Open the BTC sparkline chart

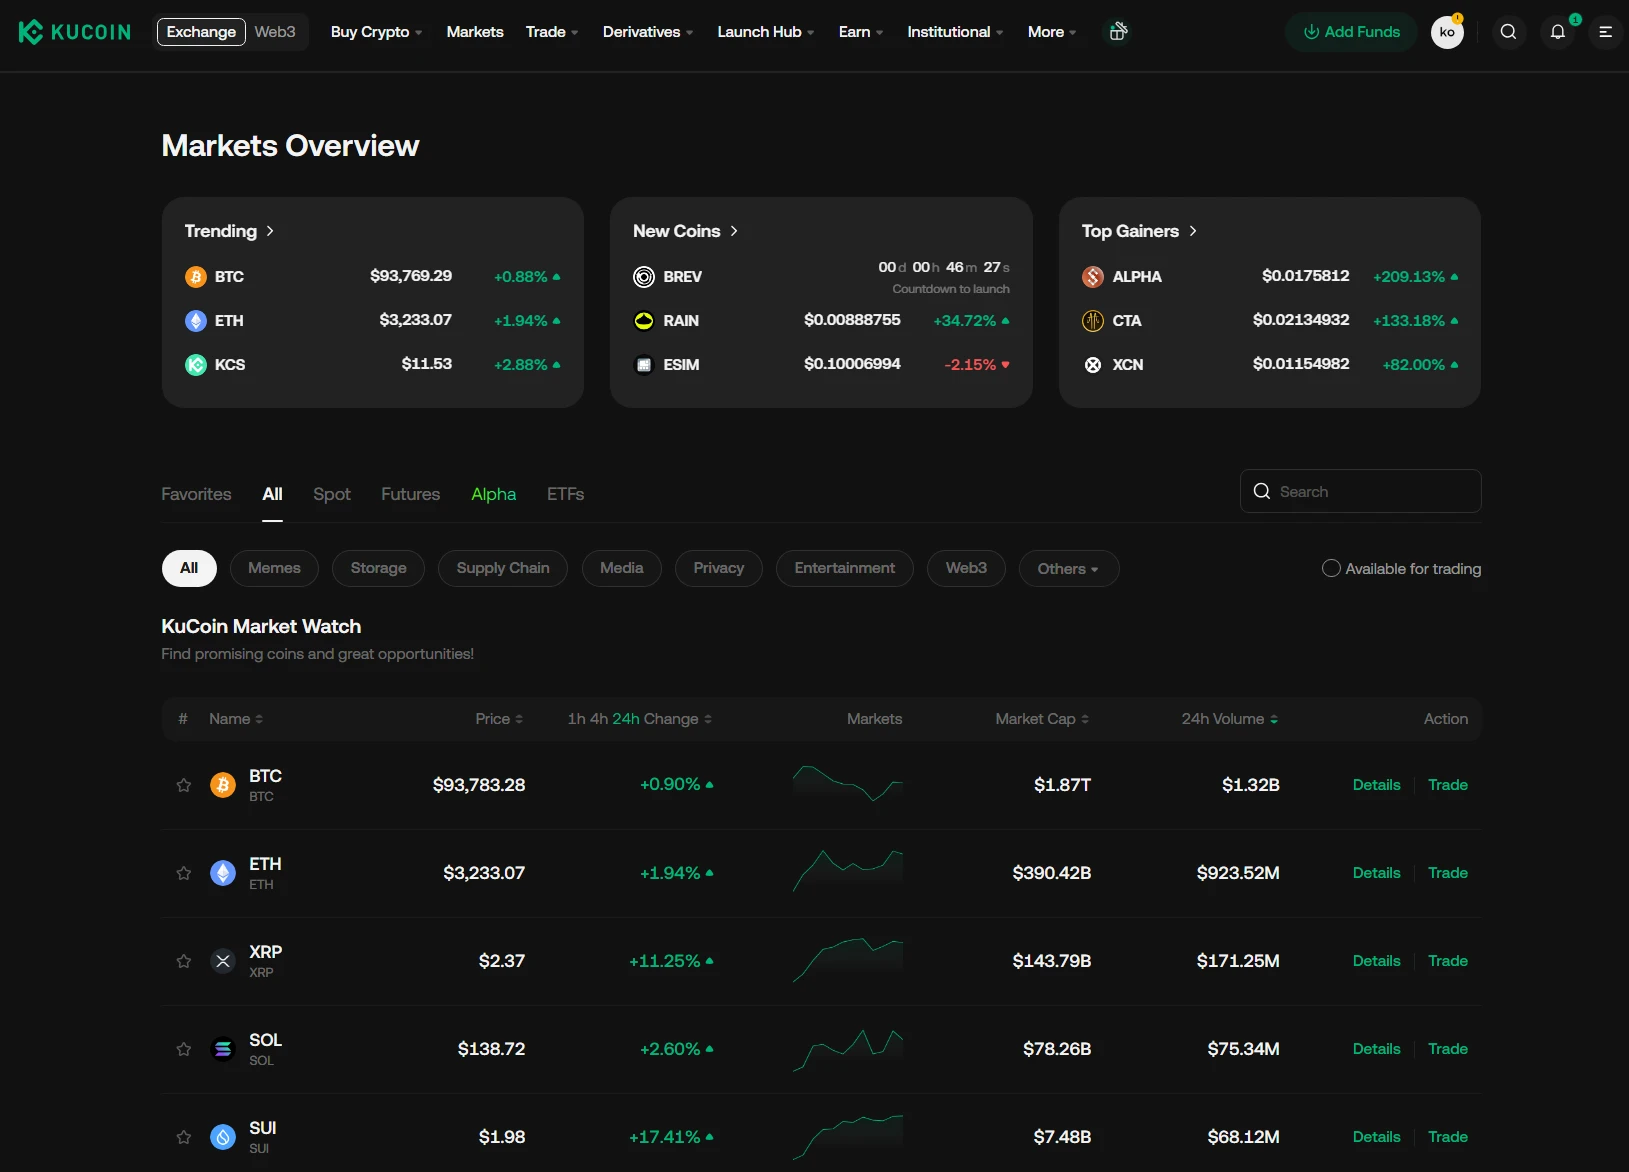(x=848, y=784)
